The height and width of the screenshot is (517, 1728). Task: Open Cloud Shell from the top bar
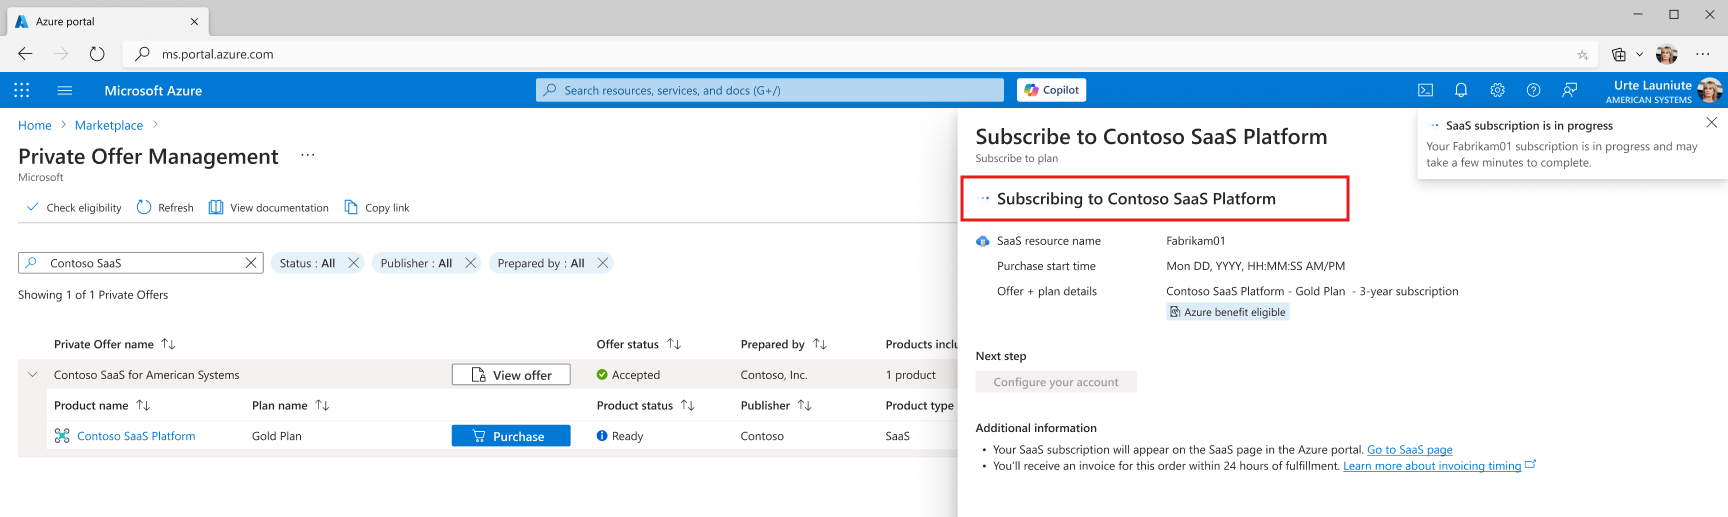click(1425, 90)
